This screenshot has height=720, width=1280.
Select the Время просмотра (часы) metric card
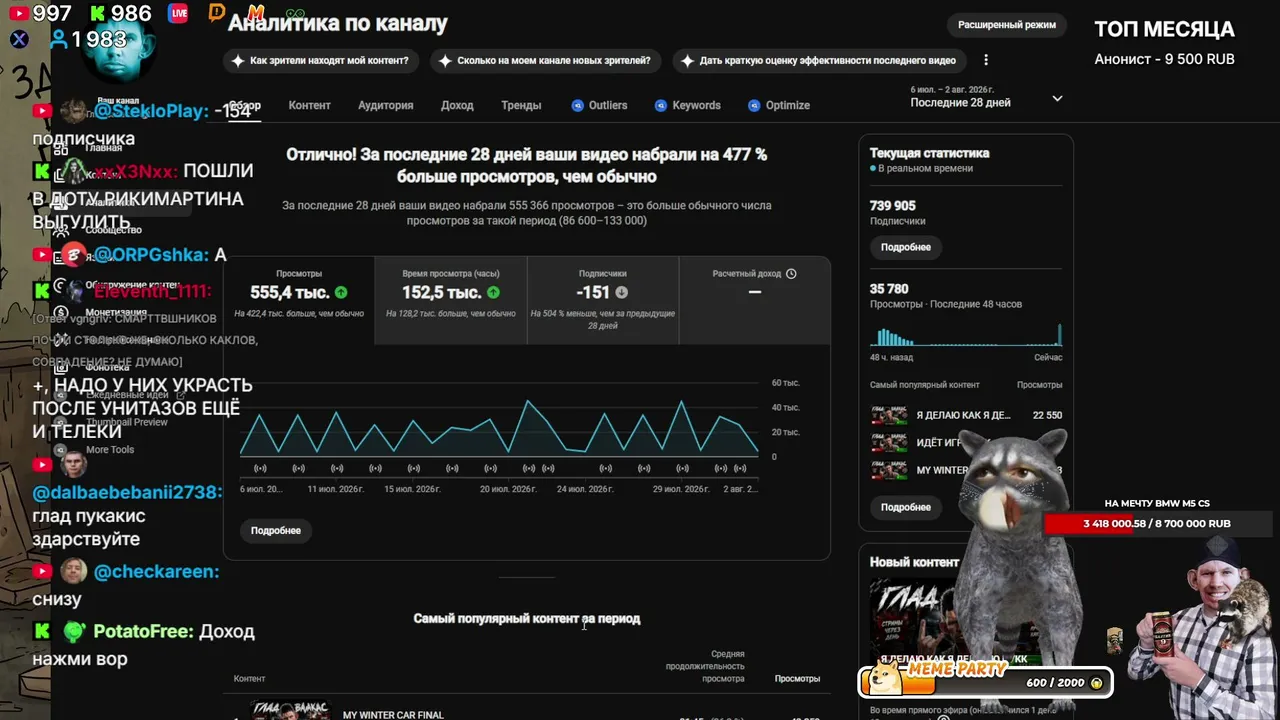(x=451, y=300)
